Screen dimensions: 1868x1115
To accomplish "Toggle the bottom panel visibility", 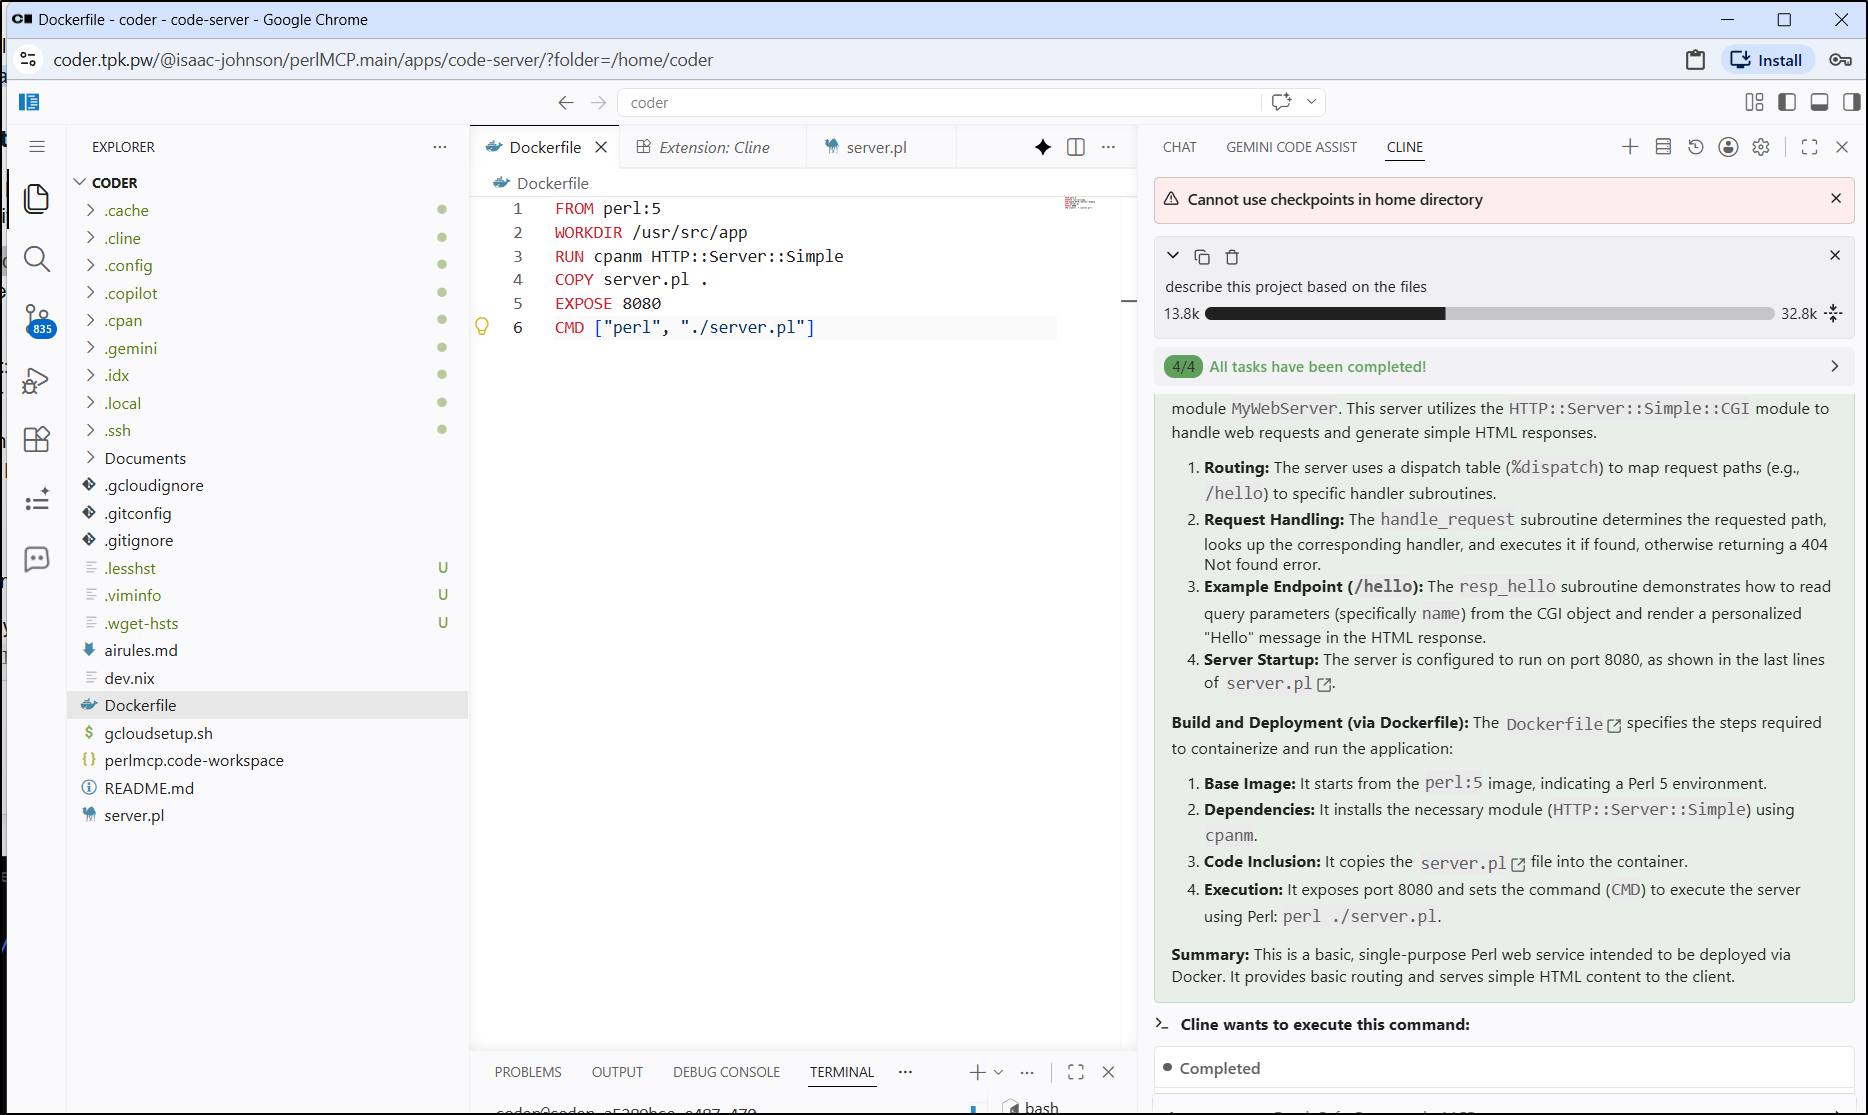I will point(1820,102).
